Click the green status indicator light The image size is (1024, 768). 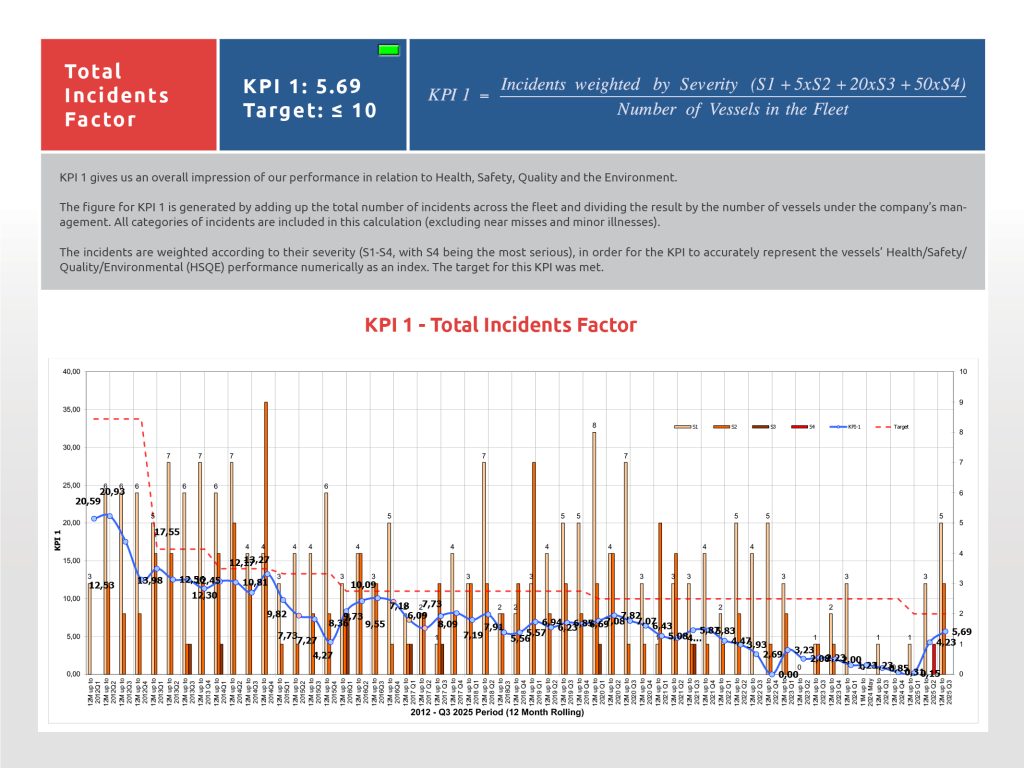pos(388,50)
